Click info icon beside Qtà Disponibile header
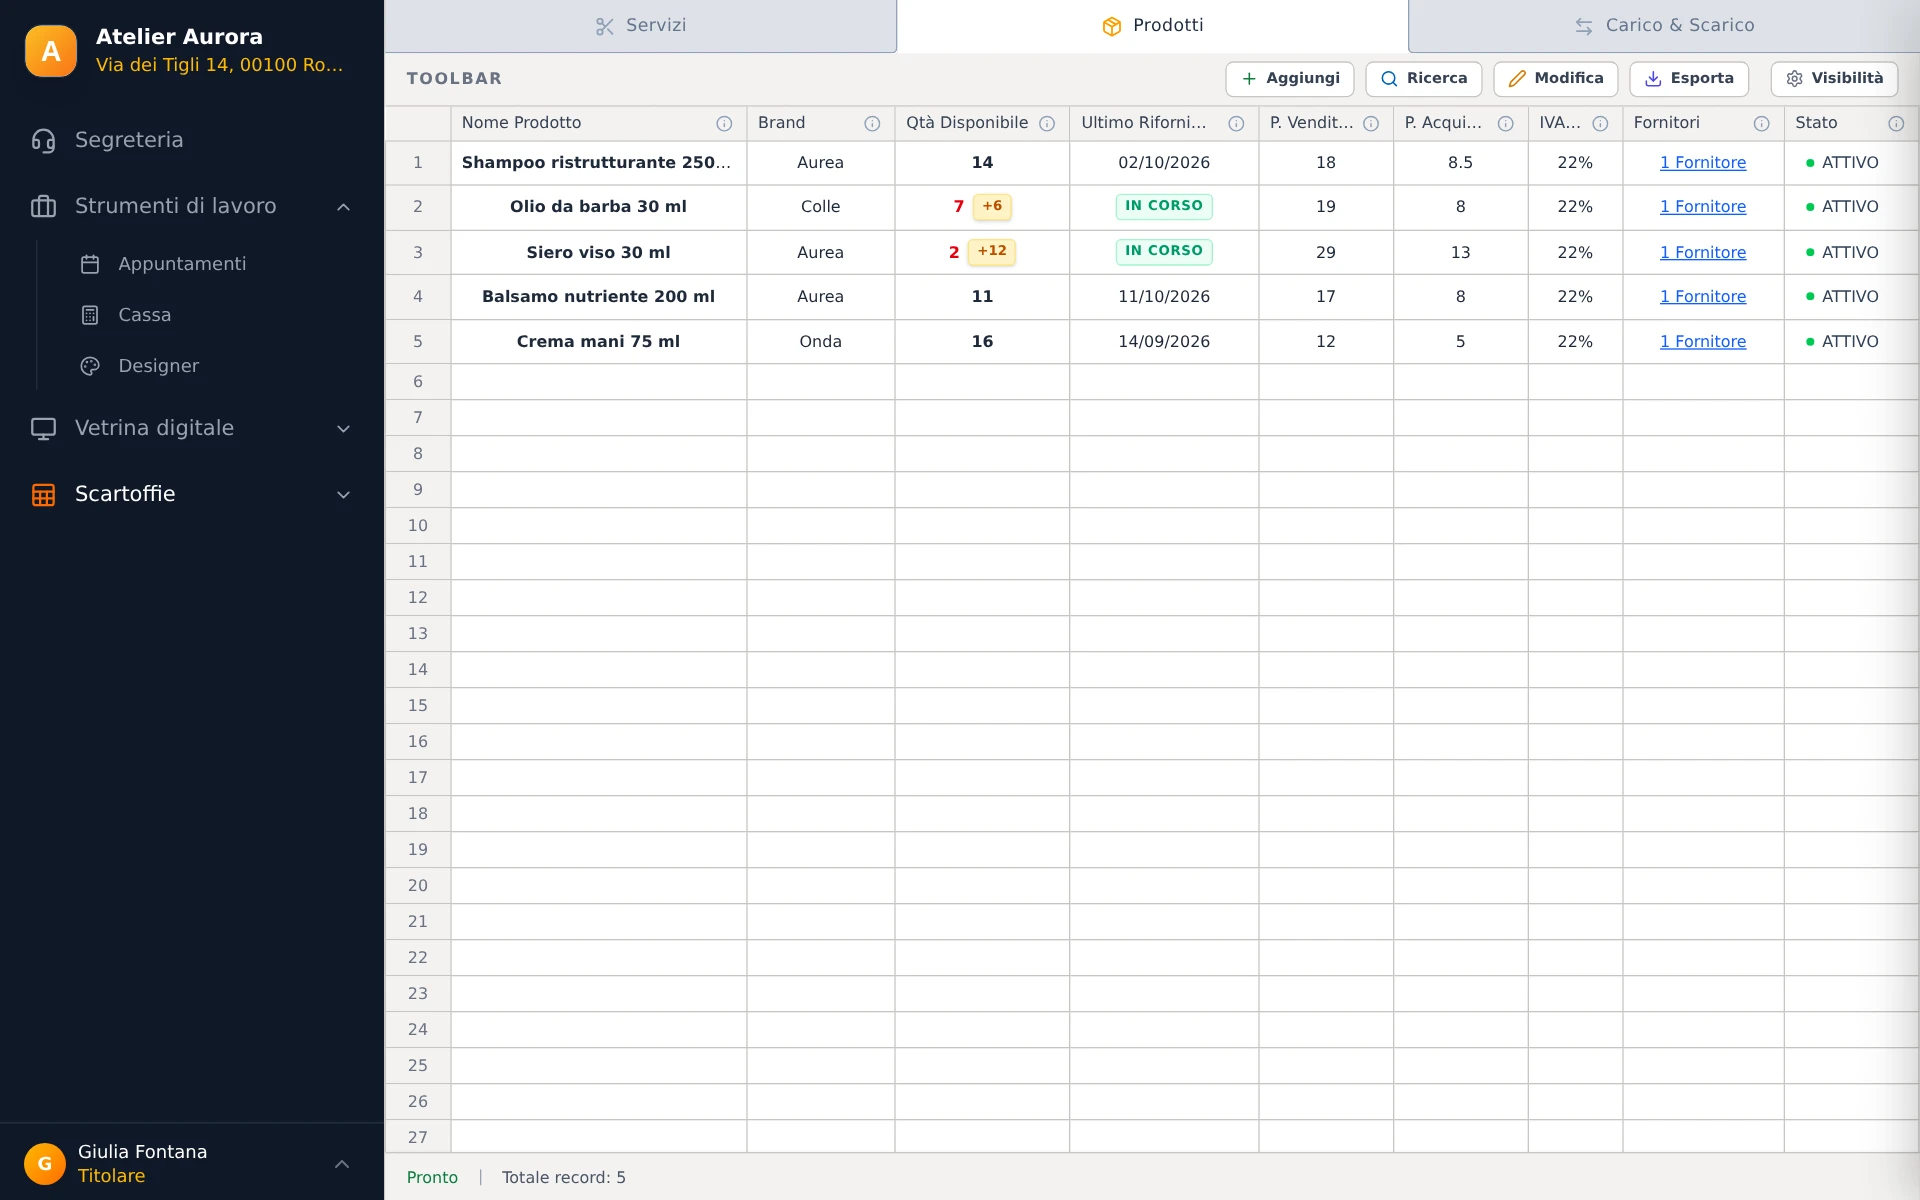Screen dimensions: 1920x1200 [1047, 123]
